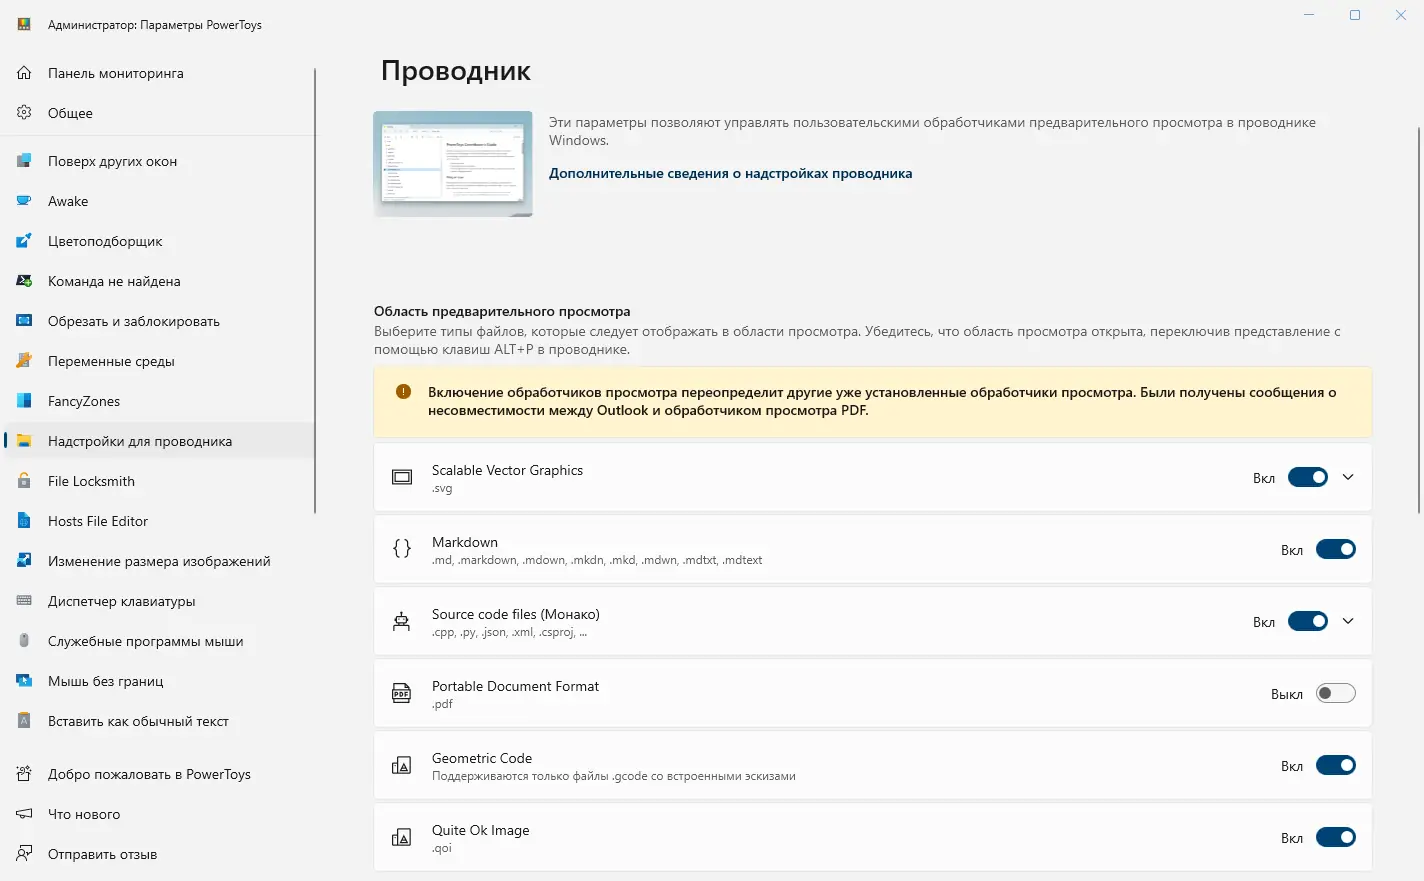Image resolution: width=1424 pixels, height=881 pixels.
Task: Click the Цветоподборщик (Color Picker) icon
Action: click(23, 241)
